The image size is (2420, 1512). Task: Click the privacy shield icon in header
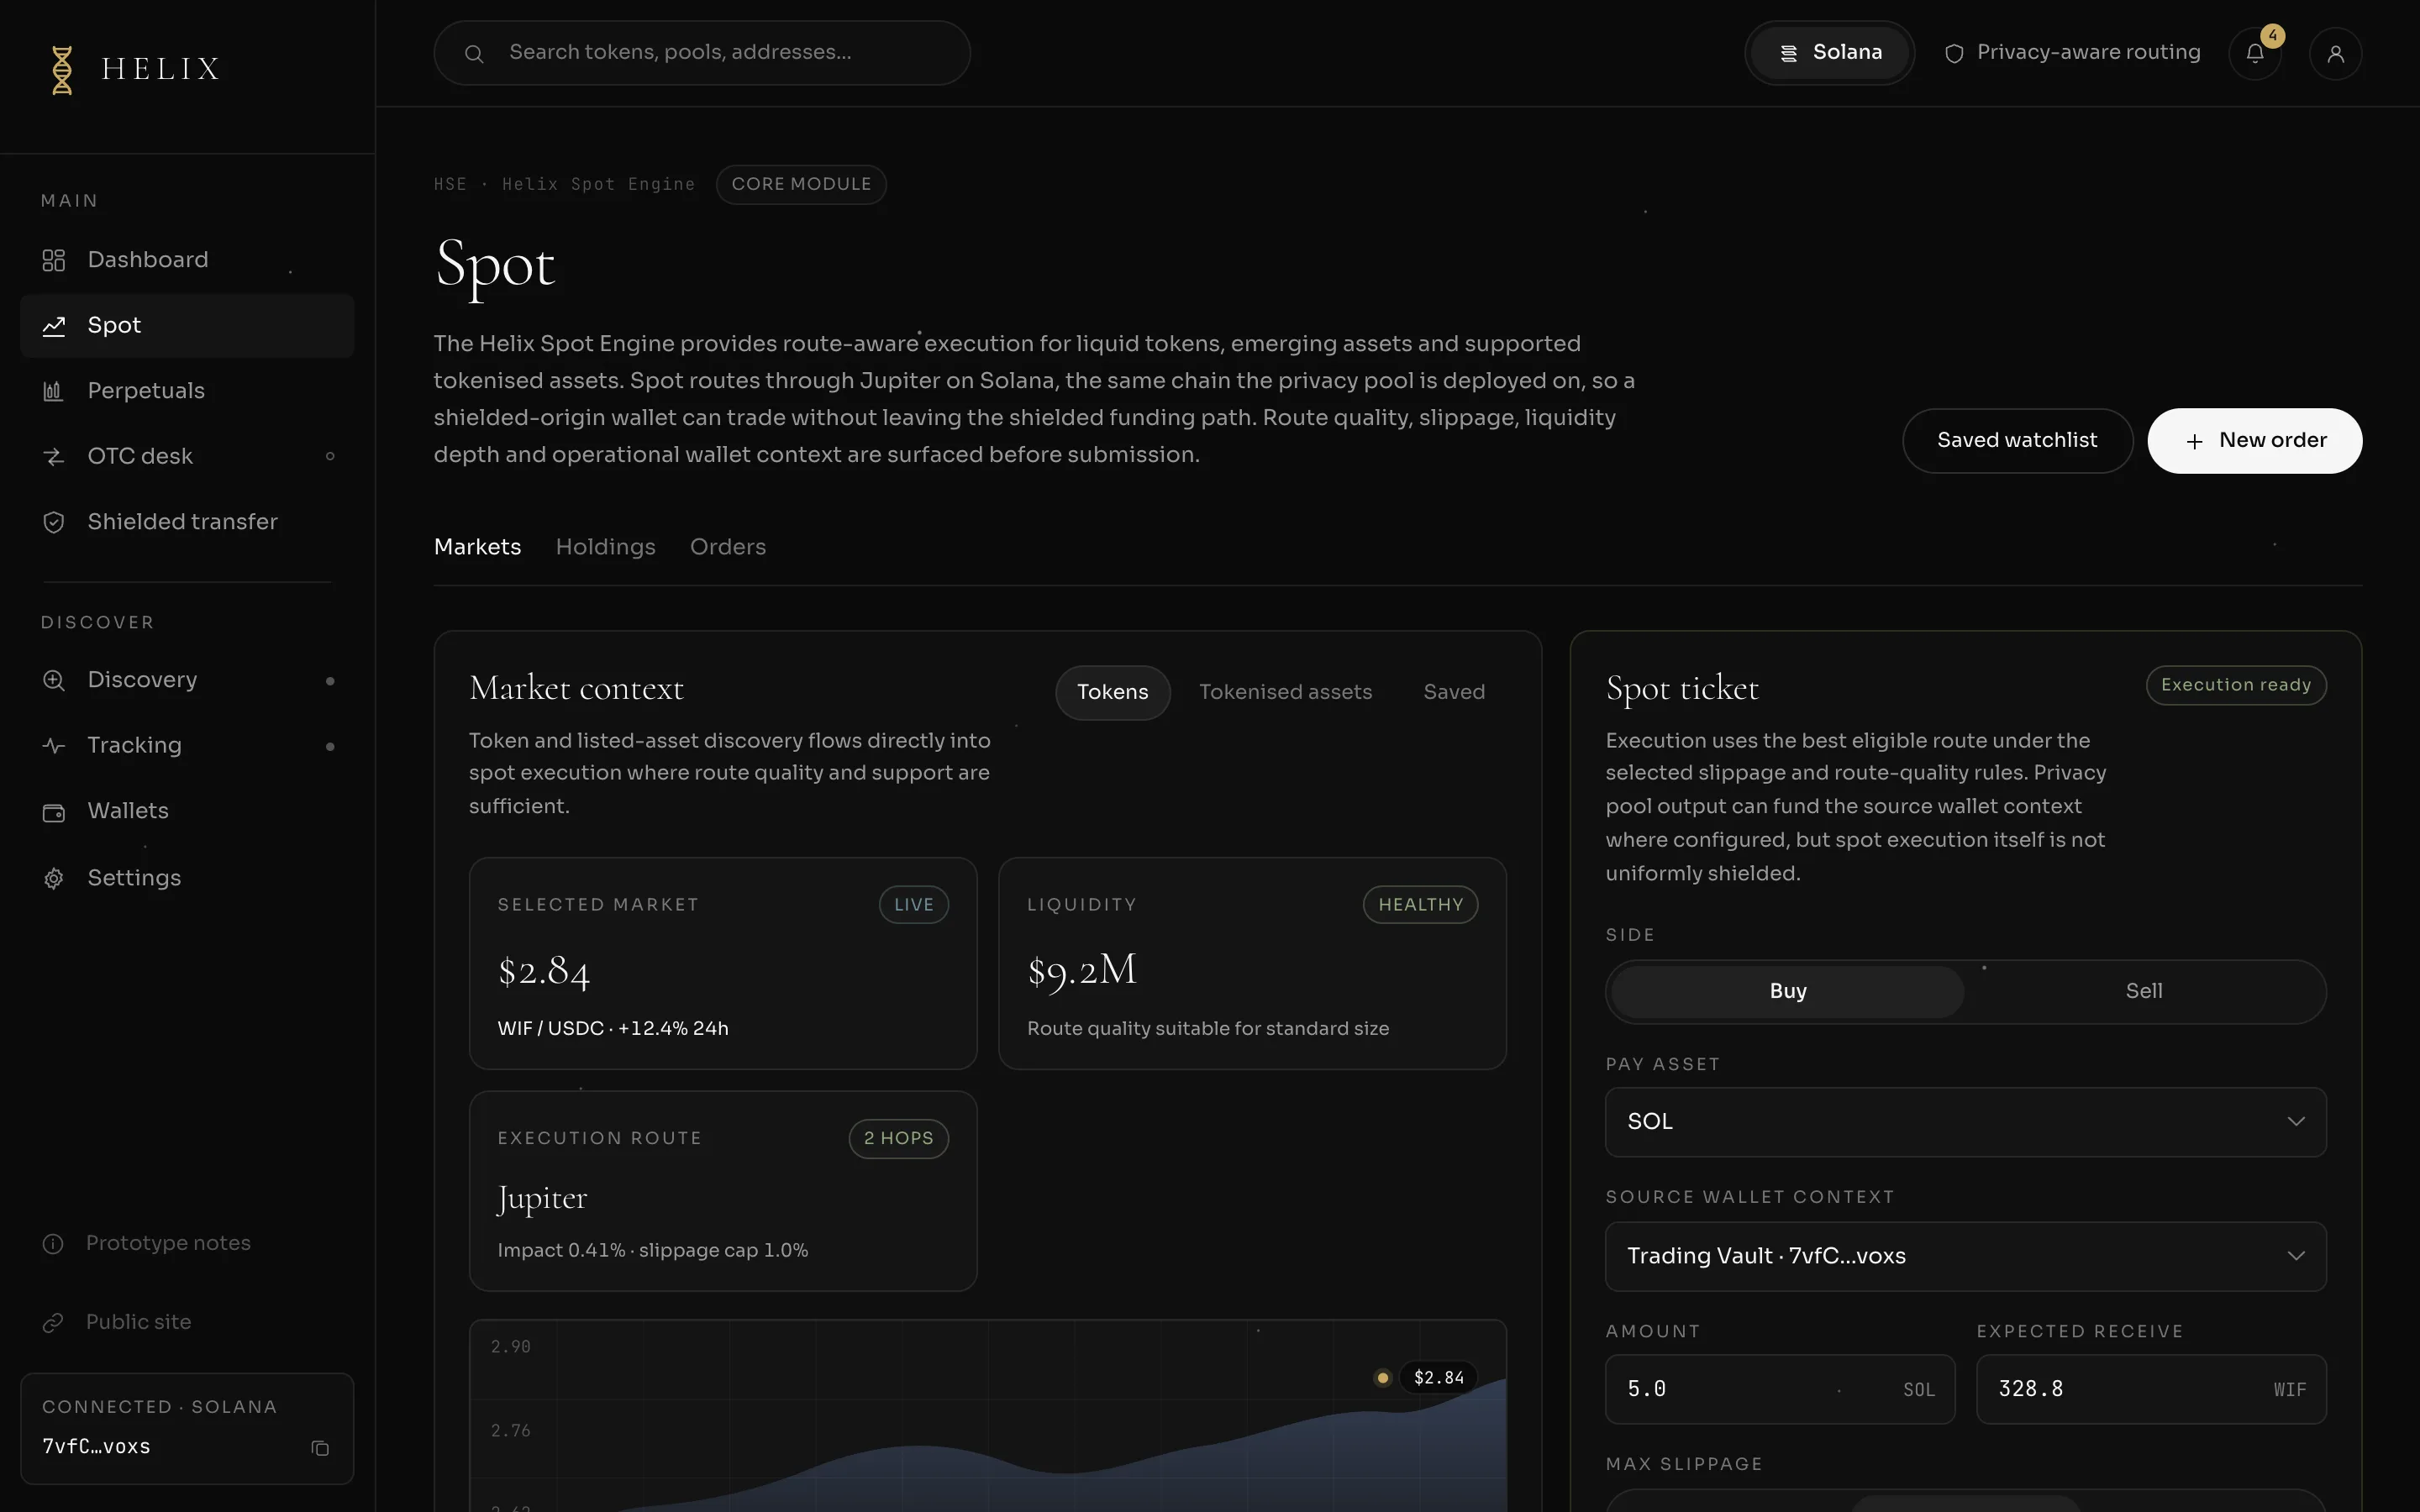click(x=1954, y=54)
